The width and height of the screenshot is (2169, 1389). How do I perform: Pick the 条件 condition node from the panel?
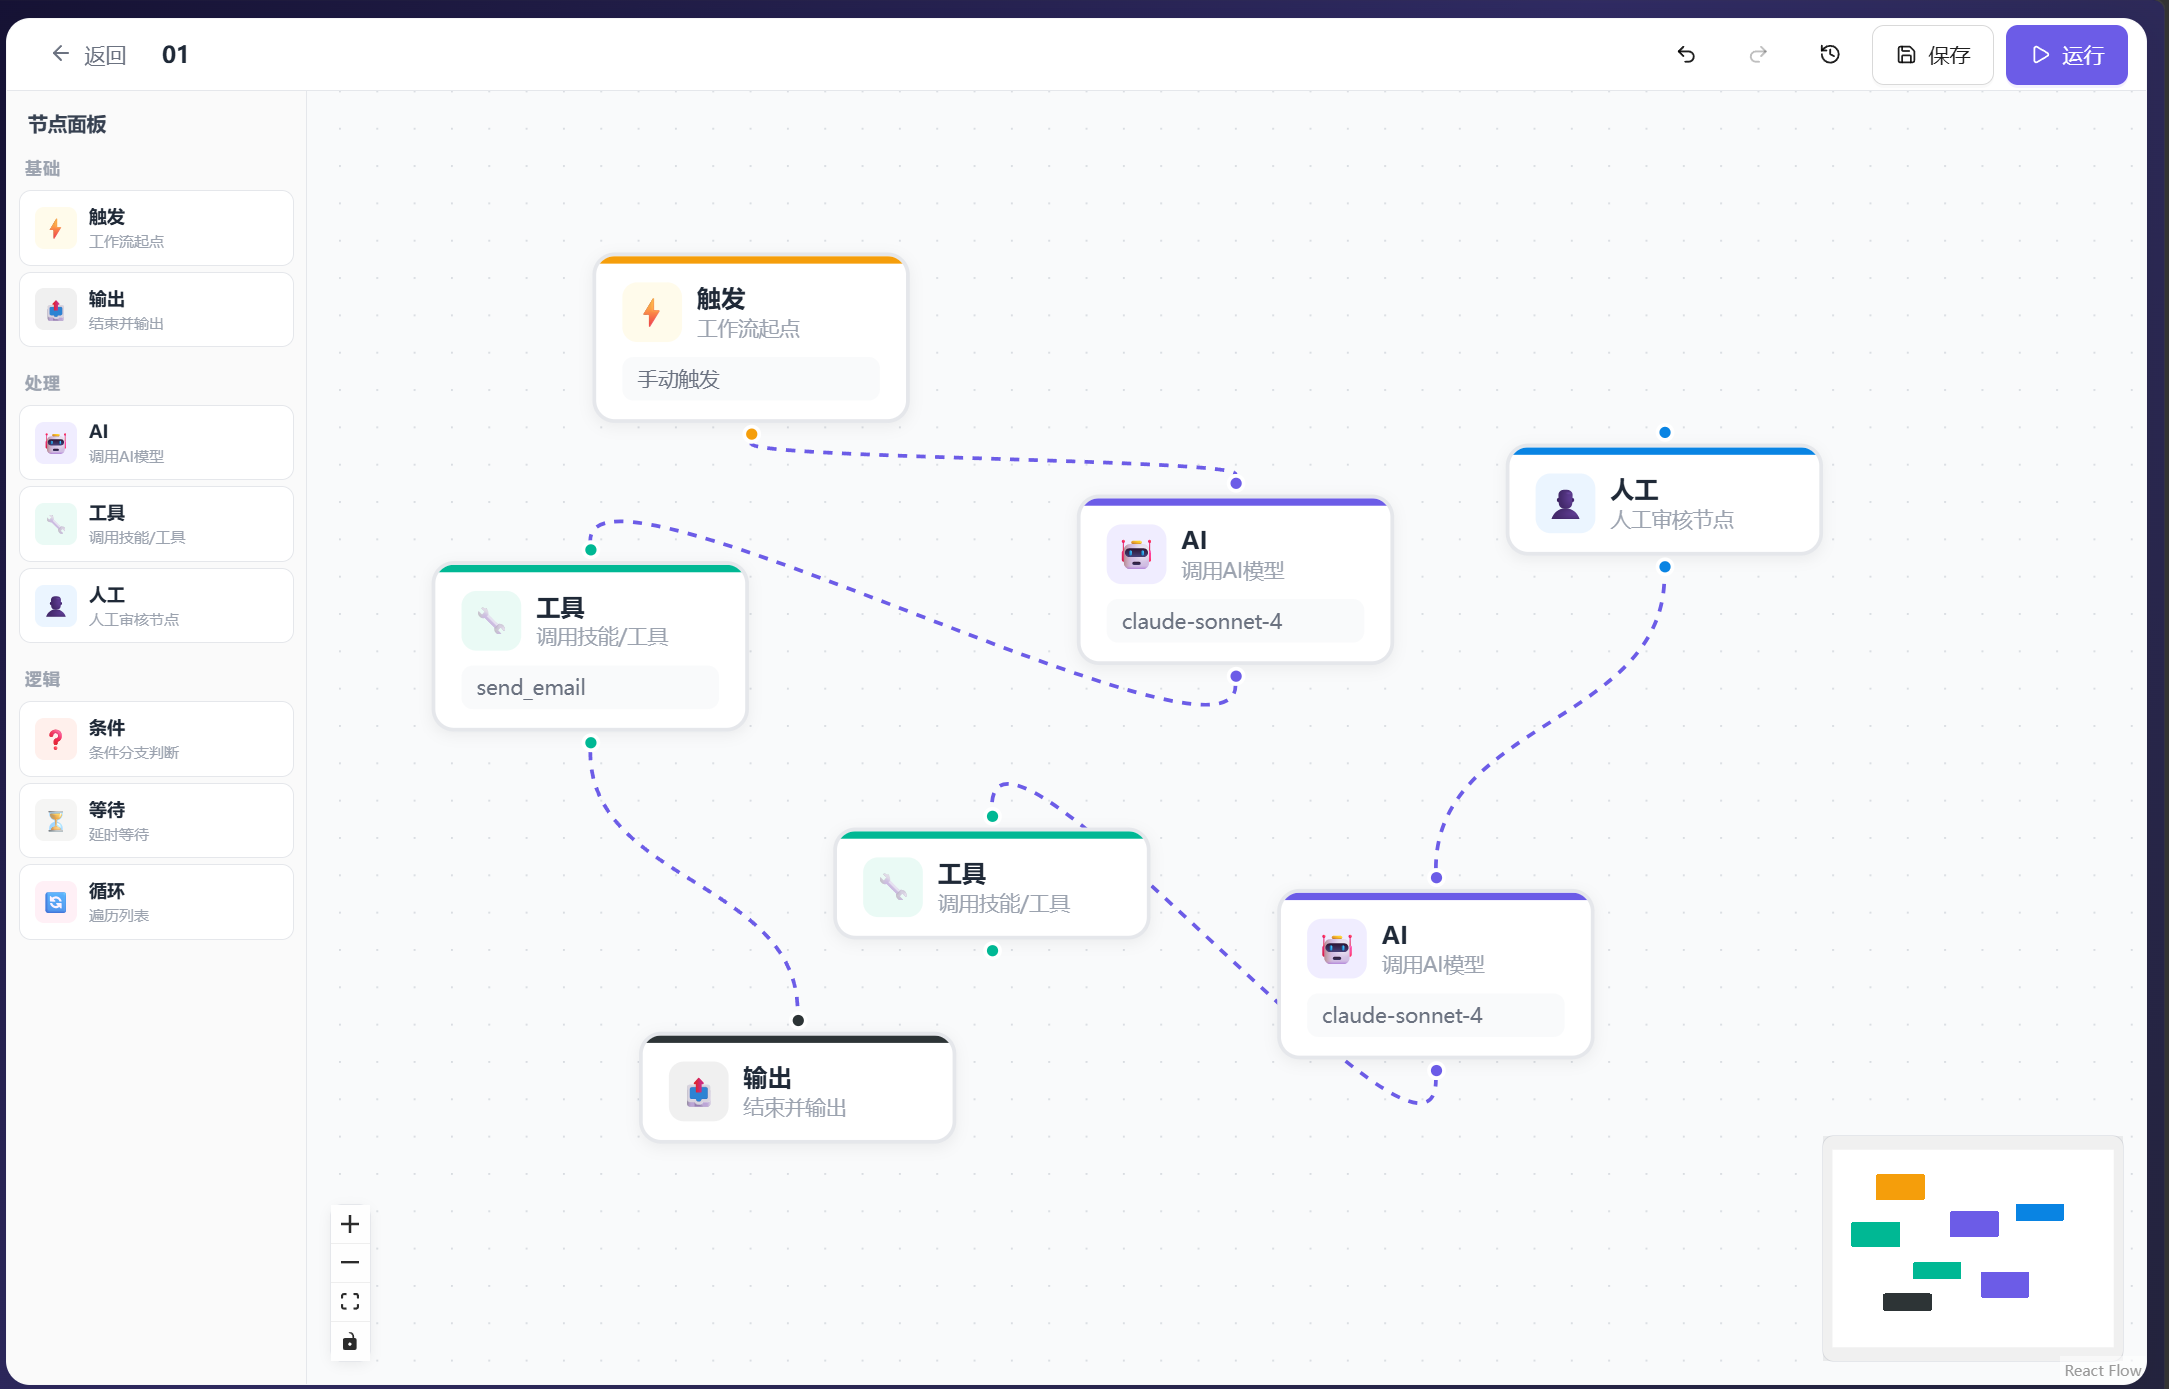point(156,739)
